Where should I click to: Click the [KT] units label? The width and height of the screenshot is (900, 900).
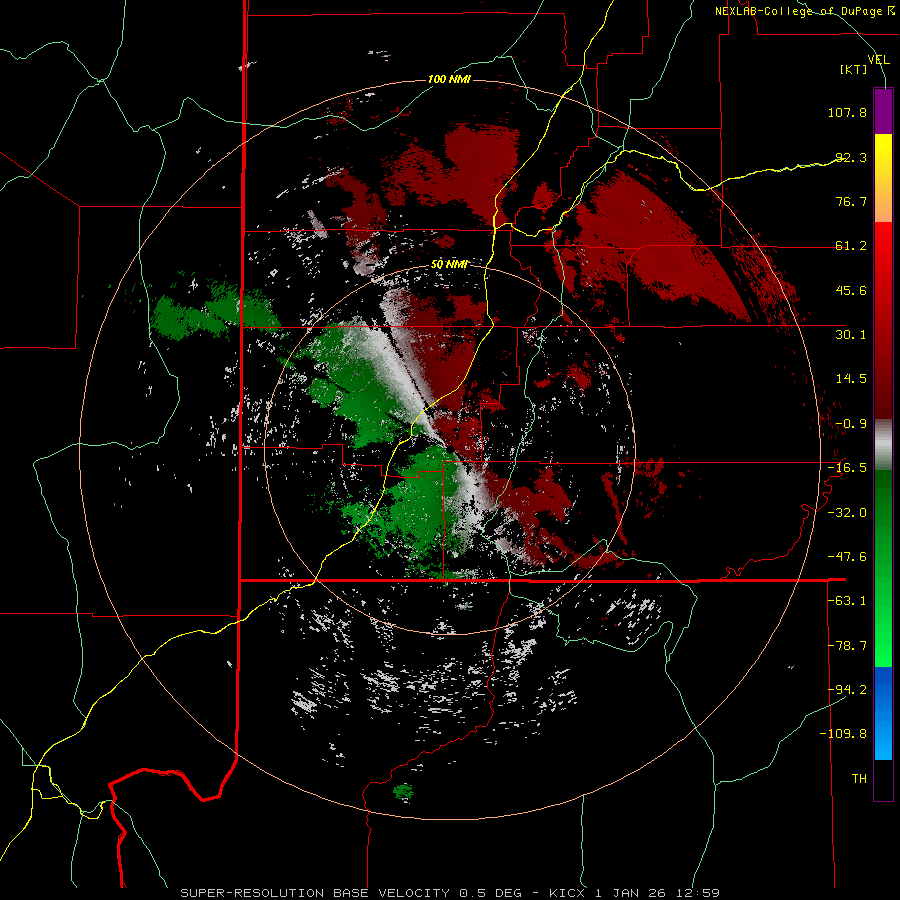(x=854, y=69)
